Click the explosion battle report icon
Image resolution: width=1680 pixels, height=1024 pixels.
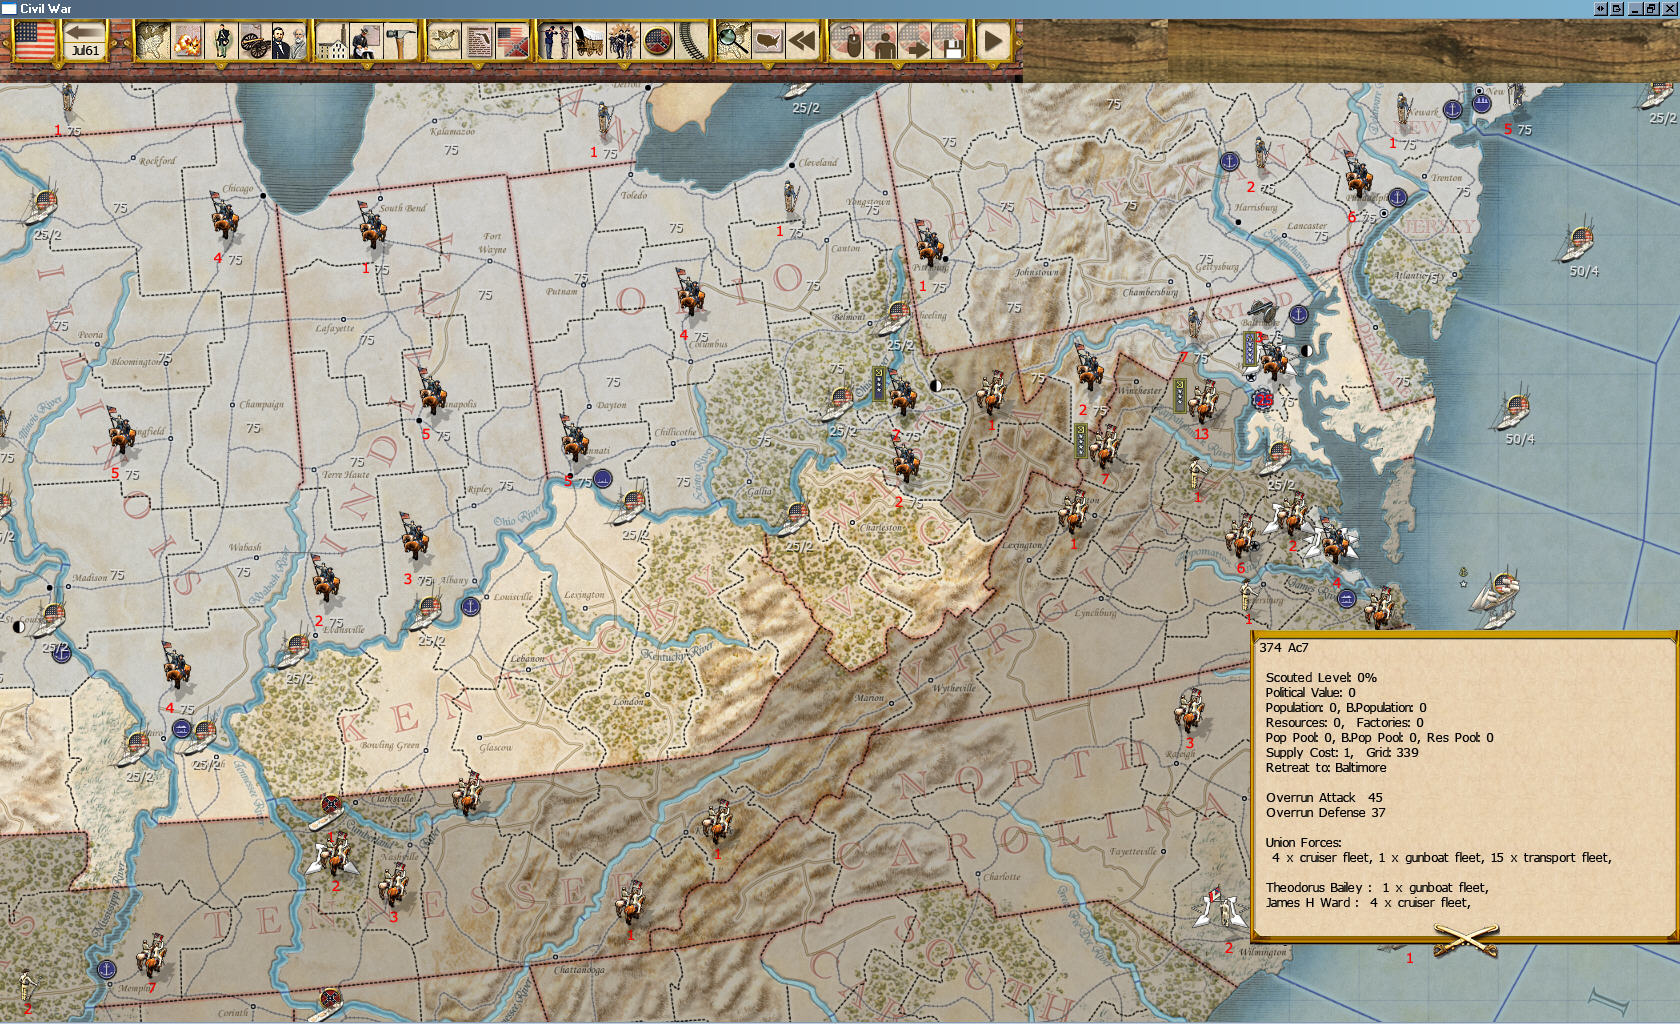coord(187,42)
